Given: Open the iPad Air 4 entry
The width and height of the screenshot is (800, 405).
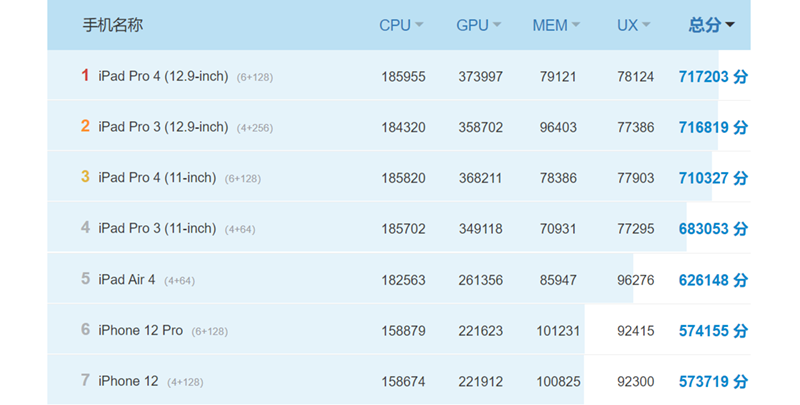Looking at the screenshot, I should tap(127, 280).
